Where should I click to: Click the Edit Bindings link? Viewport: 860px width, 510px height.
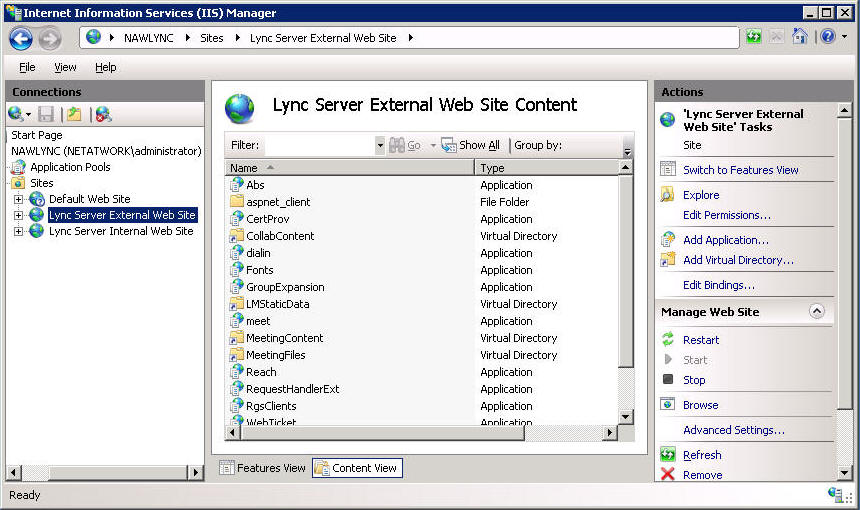tap(718, 285)
